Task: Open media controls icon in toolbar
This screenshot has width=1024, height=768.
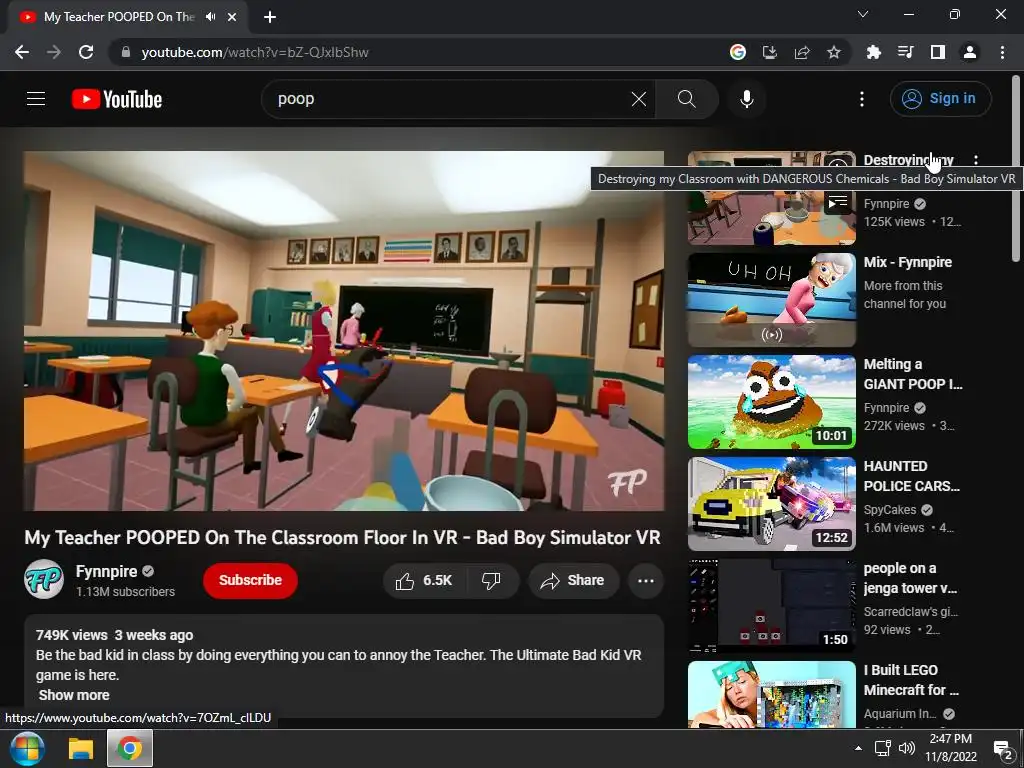Action: 905,52
